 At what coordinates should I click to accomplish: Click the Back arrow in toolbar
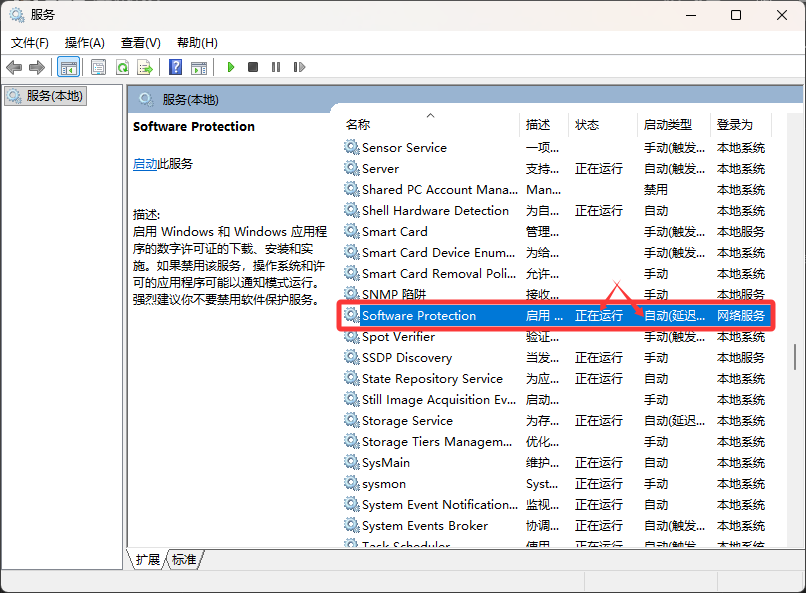pyautogui.click(x=14, y=67)
